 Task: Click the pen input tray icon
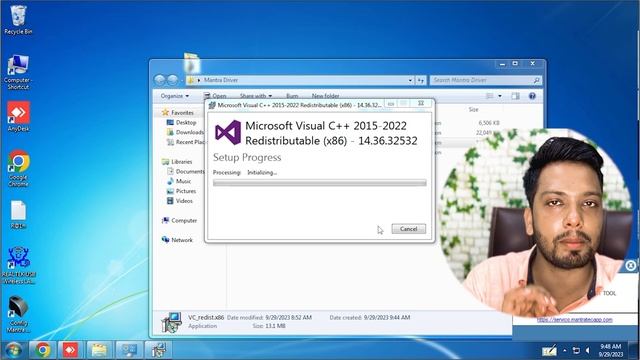click(x=549, y=351)
